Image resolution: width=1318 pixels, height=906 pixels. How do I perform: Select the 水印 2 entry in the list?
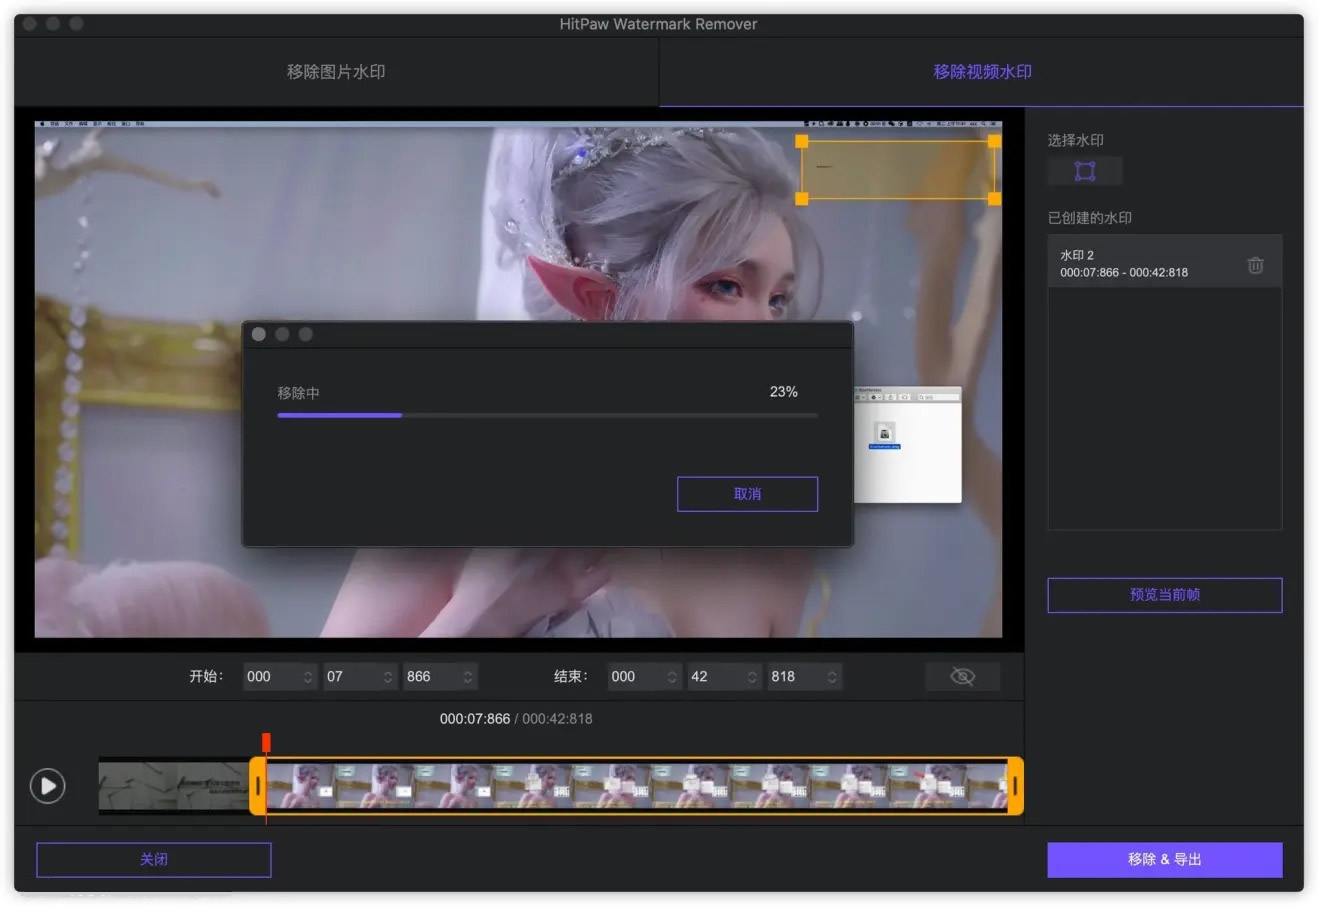(x=1164, y=263)
